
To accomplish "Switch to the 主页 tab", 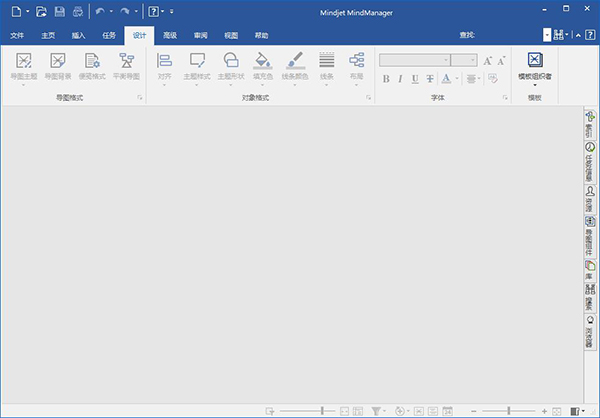I will [x=48, y=36].
